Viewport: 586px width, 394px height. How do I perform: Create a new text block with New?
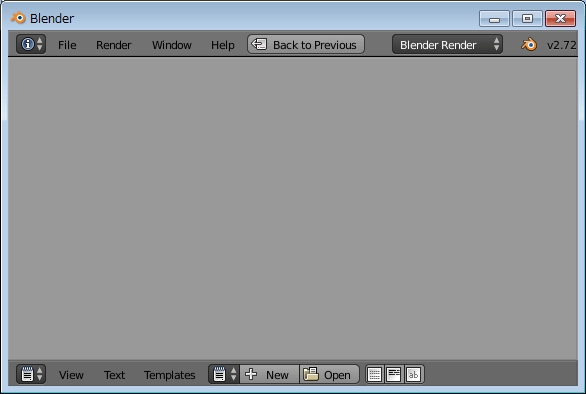click(269, 374)
